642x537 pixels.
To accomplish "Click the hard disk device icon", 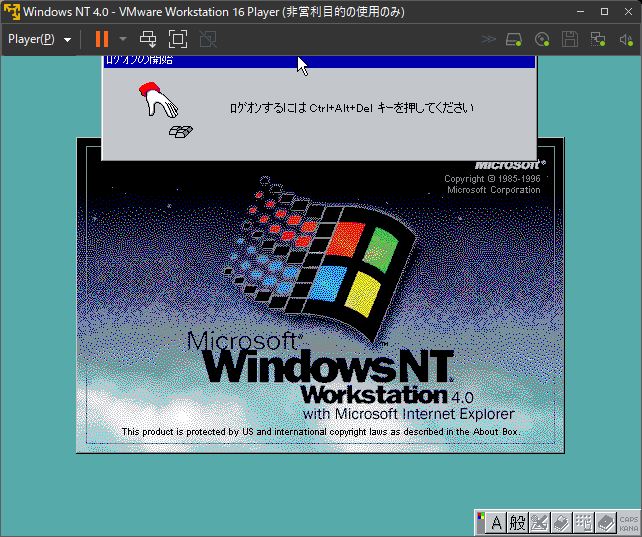I will [x=514, y=39].
